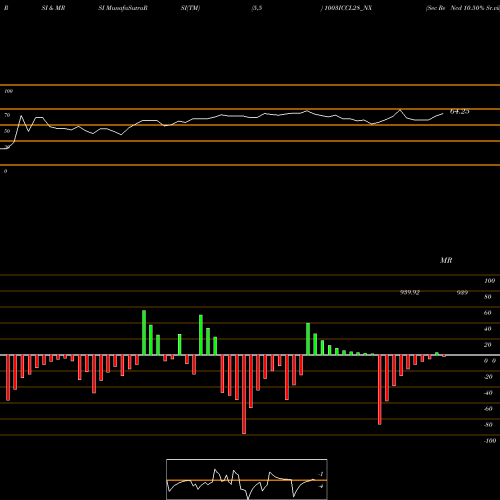500x500 pixels.
Task: Click the 939.92 value above the bars
Action: pyautogui.click(x=410, y=292)
